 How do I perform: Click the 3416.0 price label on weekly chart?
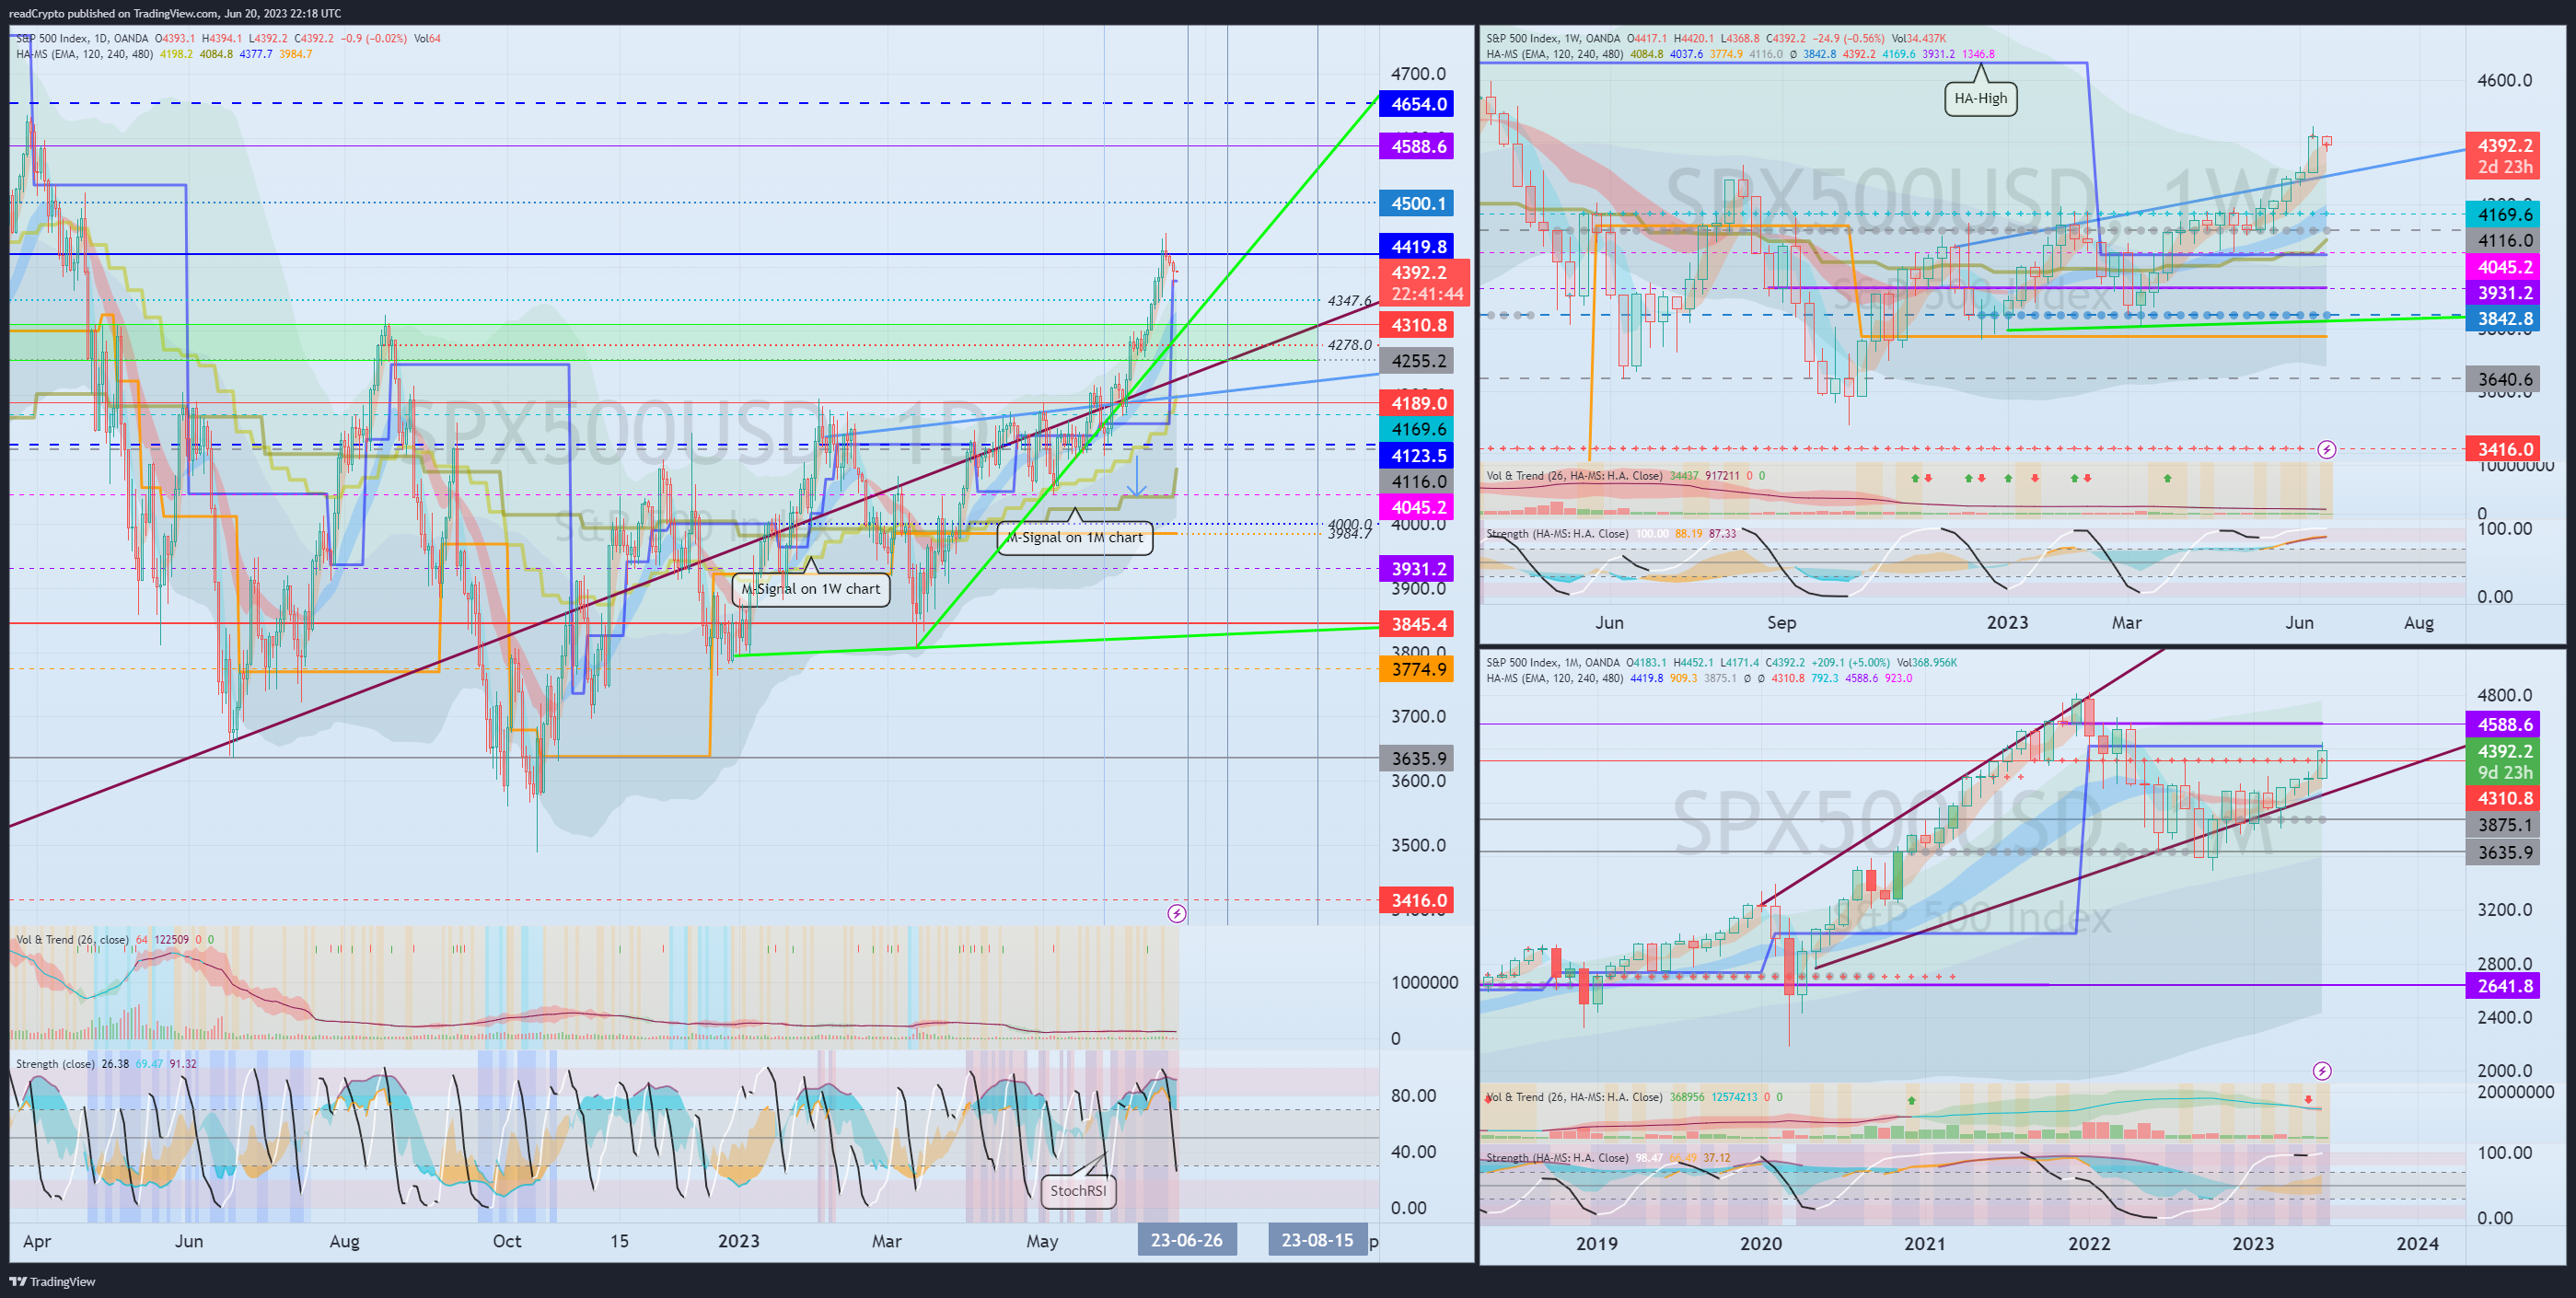pos(2504,449)
